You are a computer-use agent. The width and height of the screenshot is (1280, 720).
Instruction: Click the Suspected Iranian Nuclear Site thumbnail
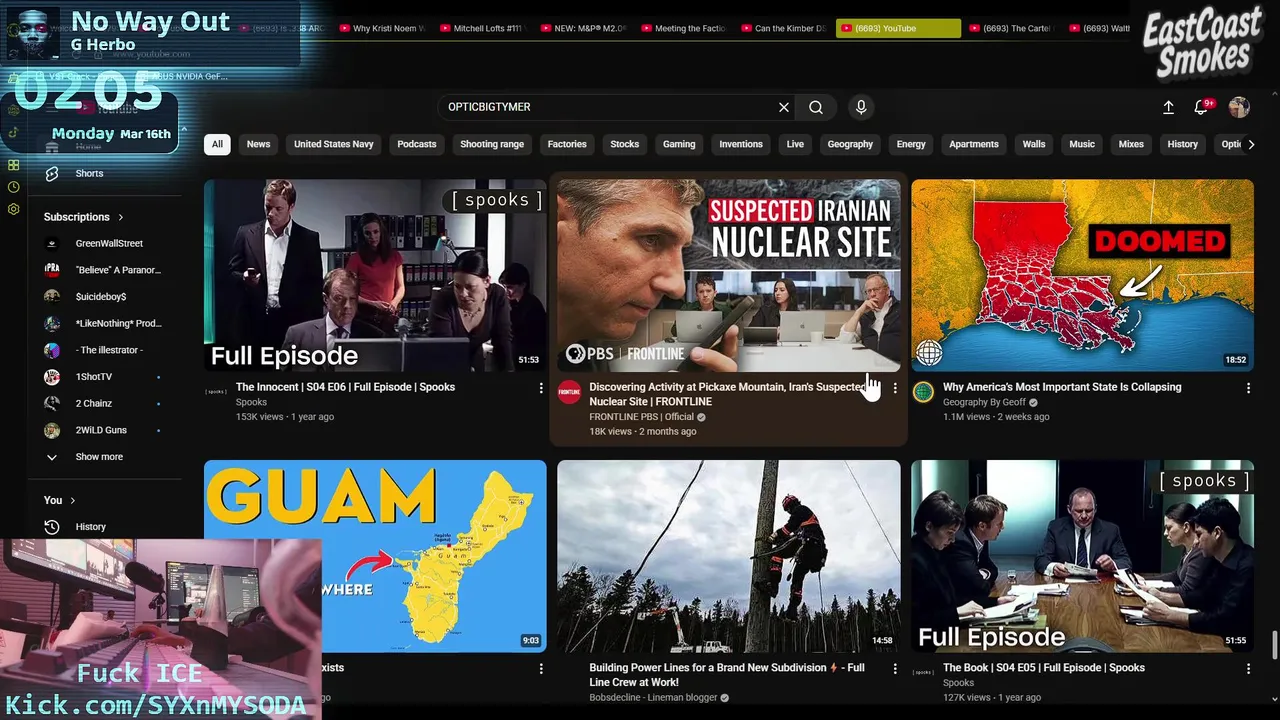729,276
